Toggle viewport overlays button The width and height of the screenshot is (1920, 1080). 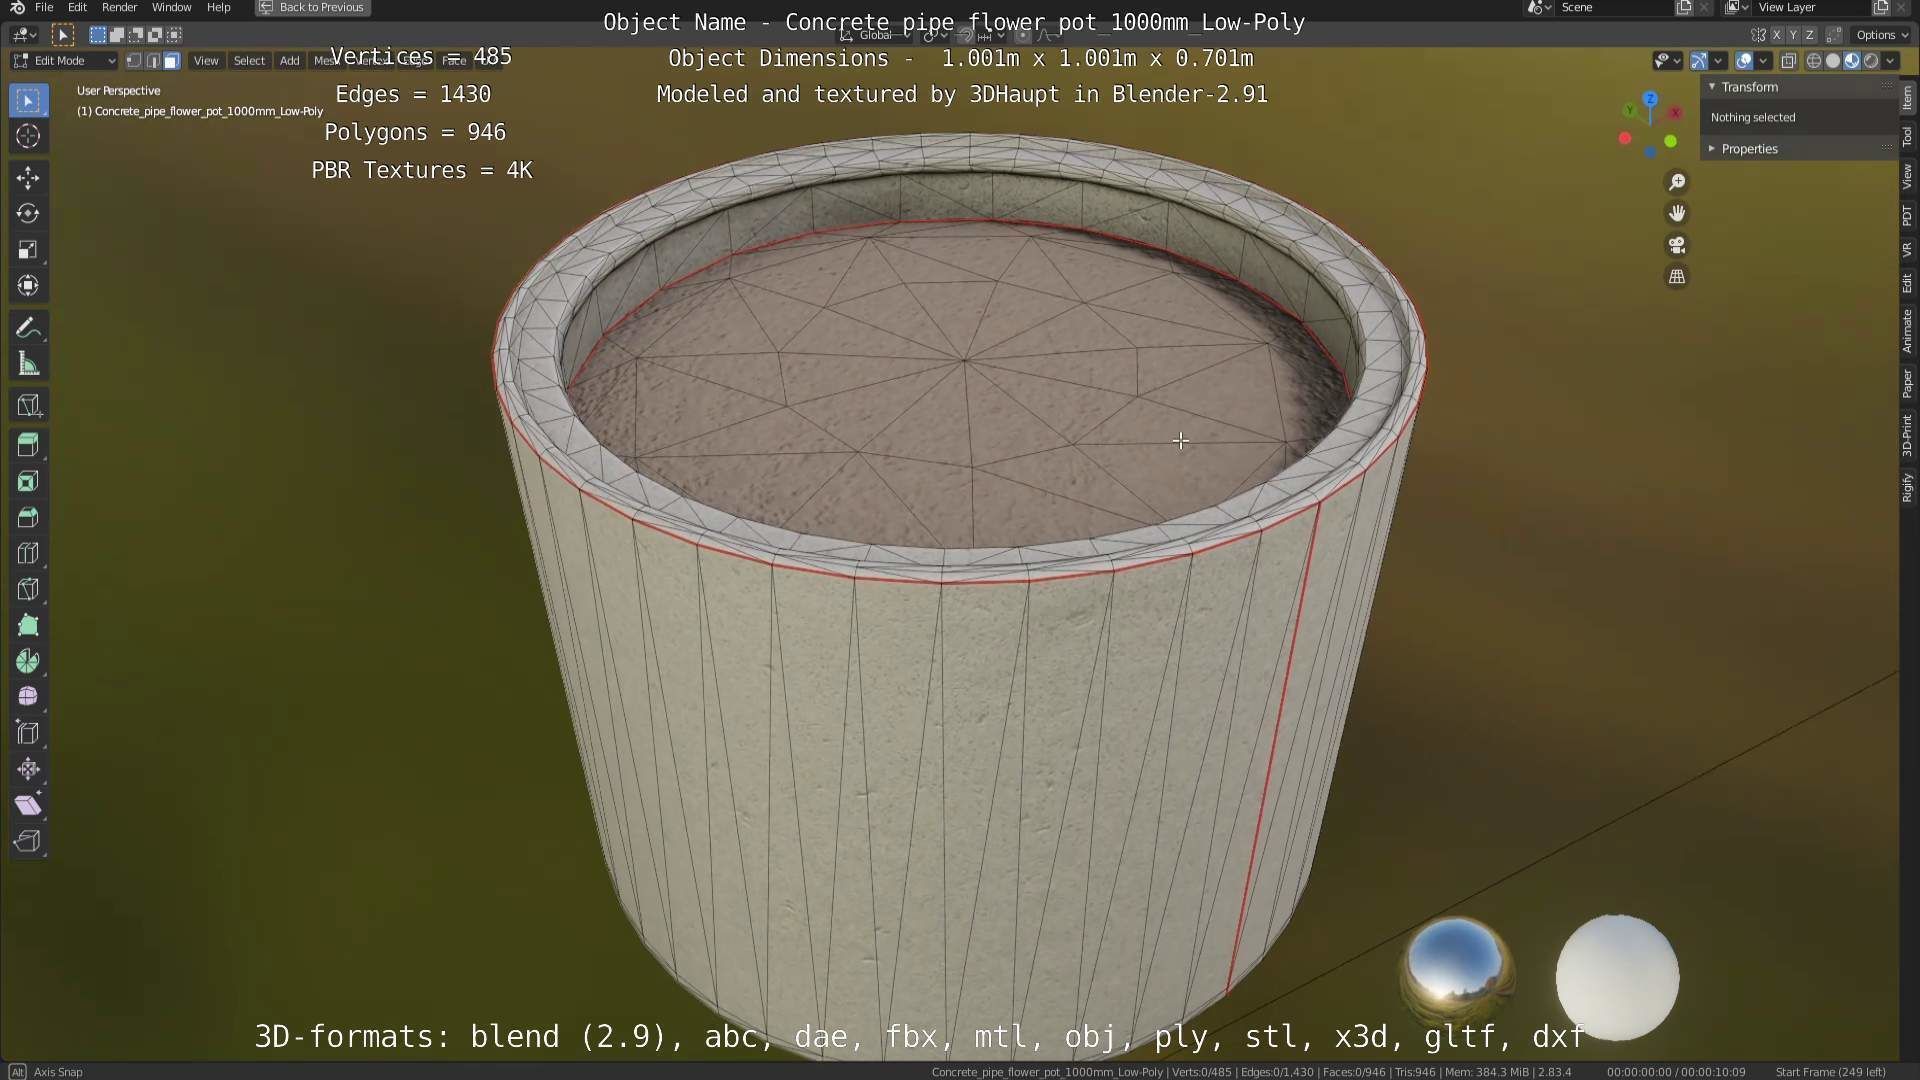pyautogui.click(x=1744, y=61)
